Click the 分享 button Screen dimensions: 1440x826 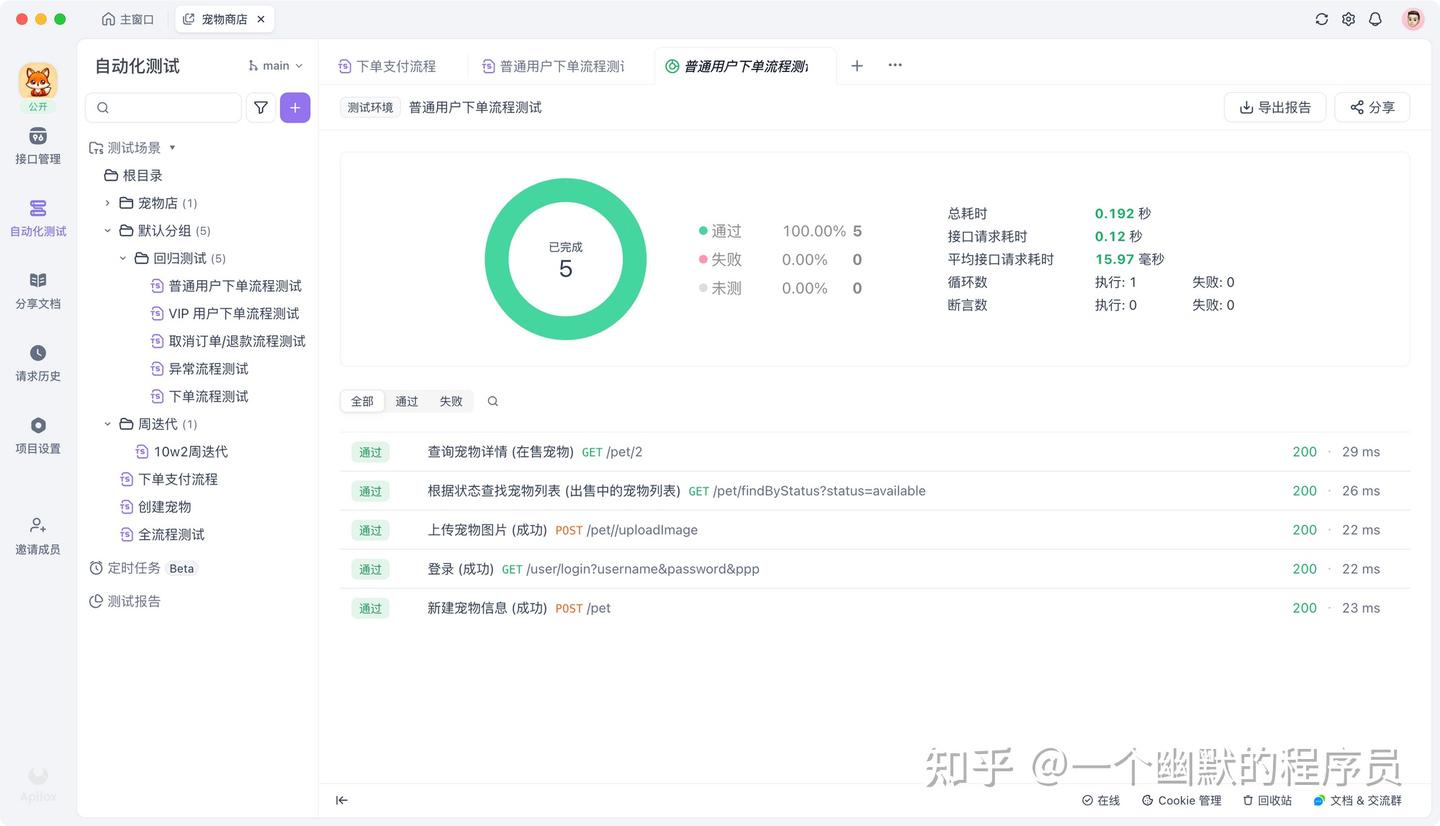tap(1372, 107)
